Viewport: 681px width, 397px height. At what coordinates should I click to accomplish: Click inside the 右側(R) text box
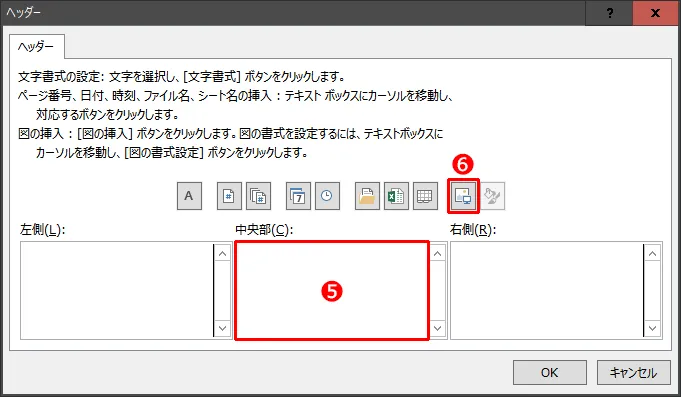[546, 291]
